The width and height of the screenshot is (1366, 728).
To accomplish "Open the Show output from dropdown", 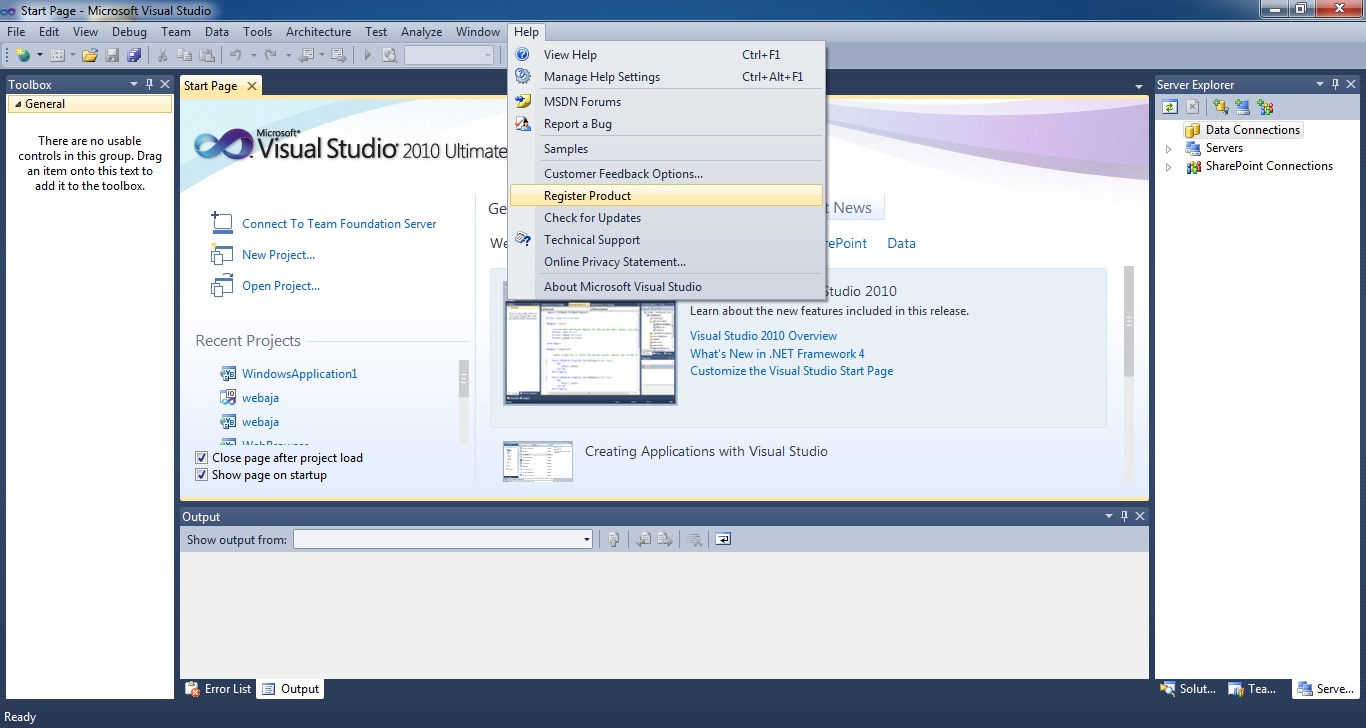I will 585,538.
